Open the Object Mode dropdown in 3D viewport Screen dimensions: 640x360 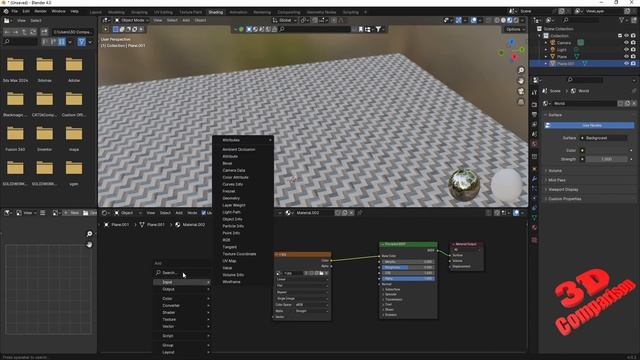[131, 20]
